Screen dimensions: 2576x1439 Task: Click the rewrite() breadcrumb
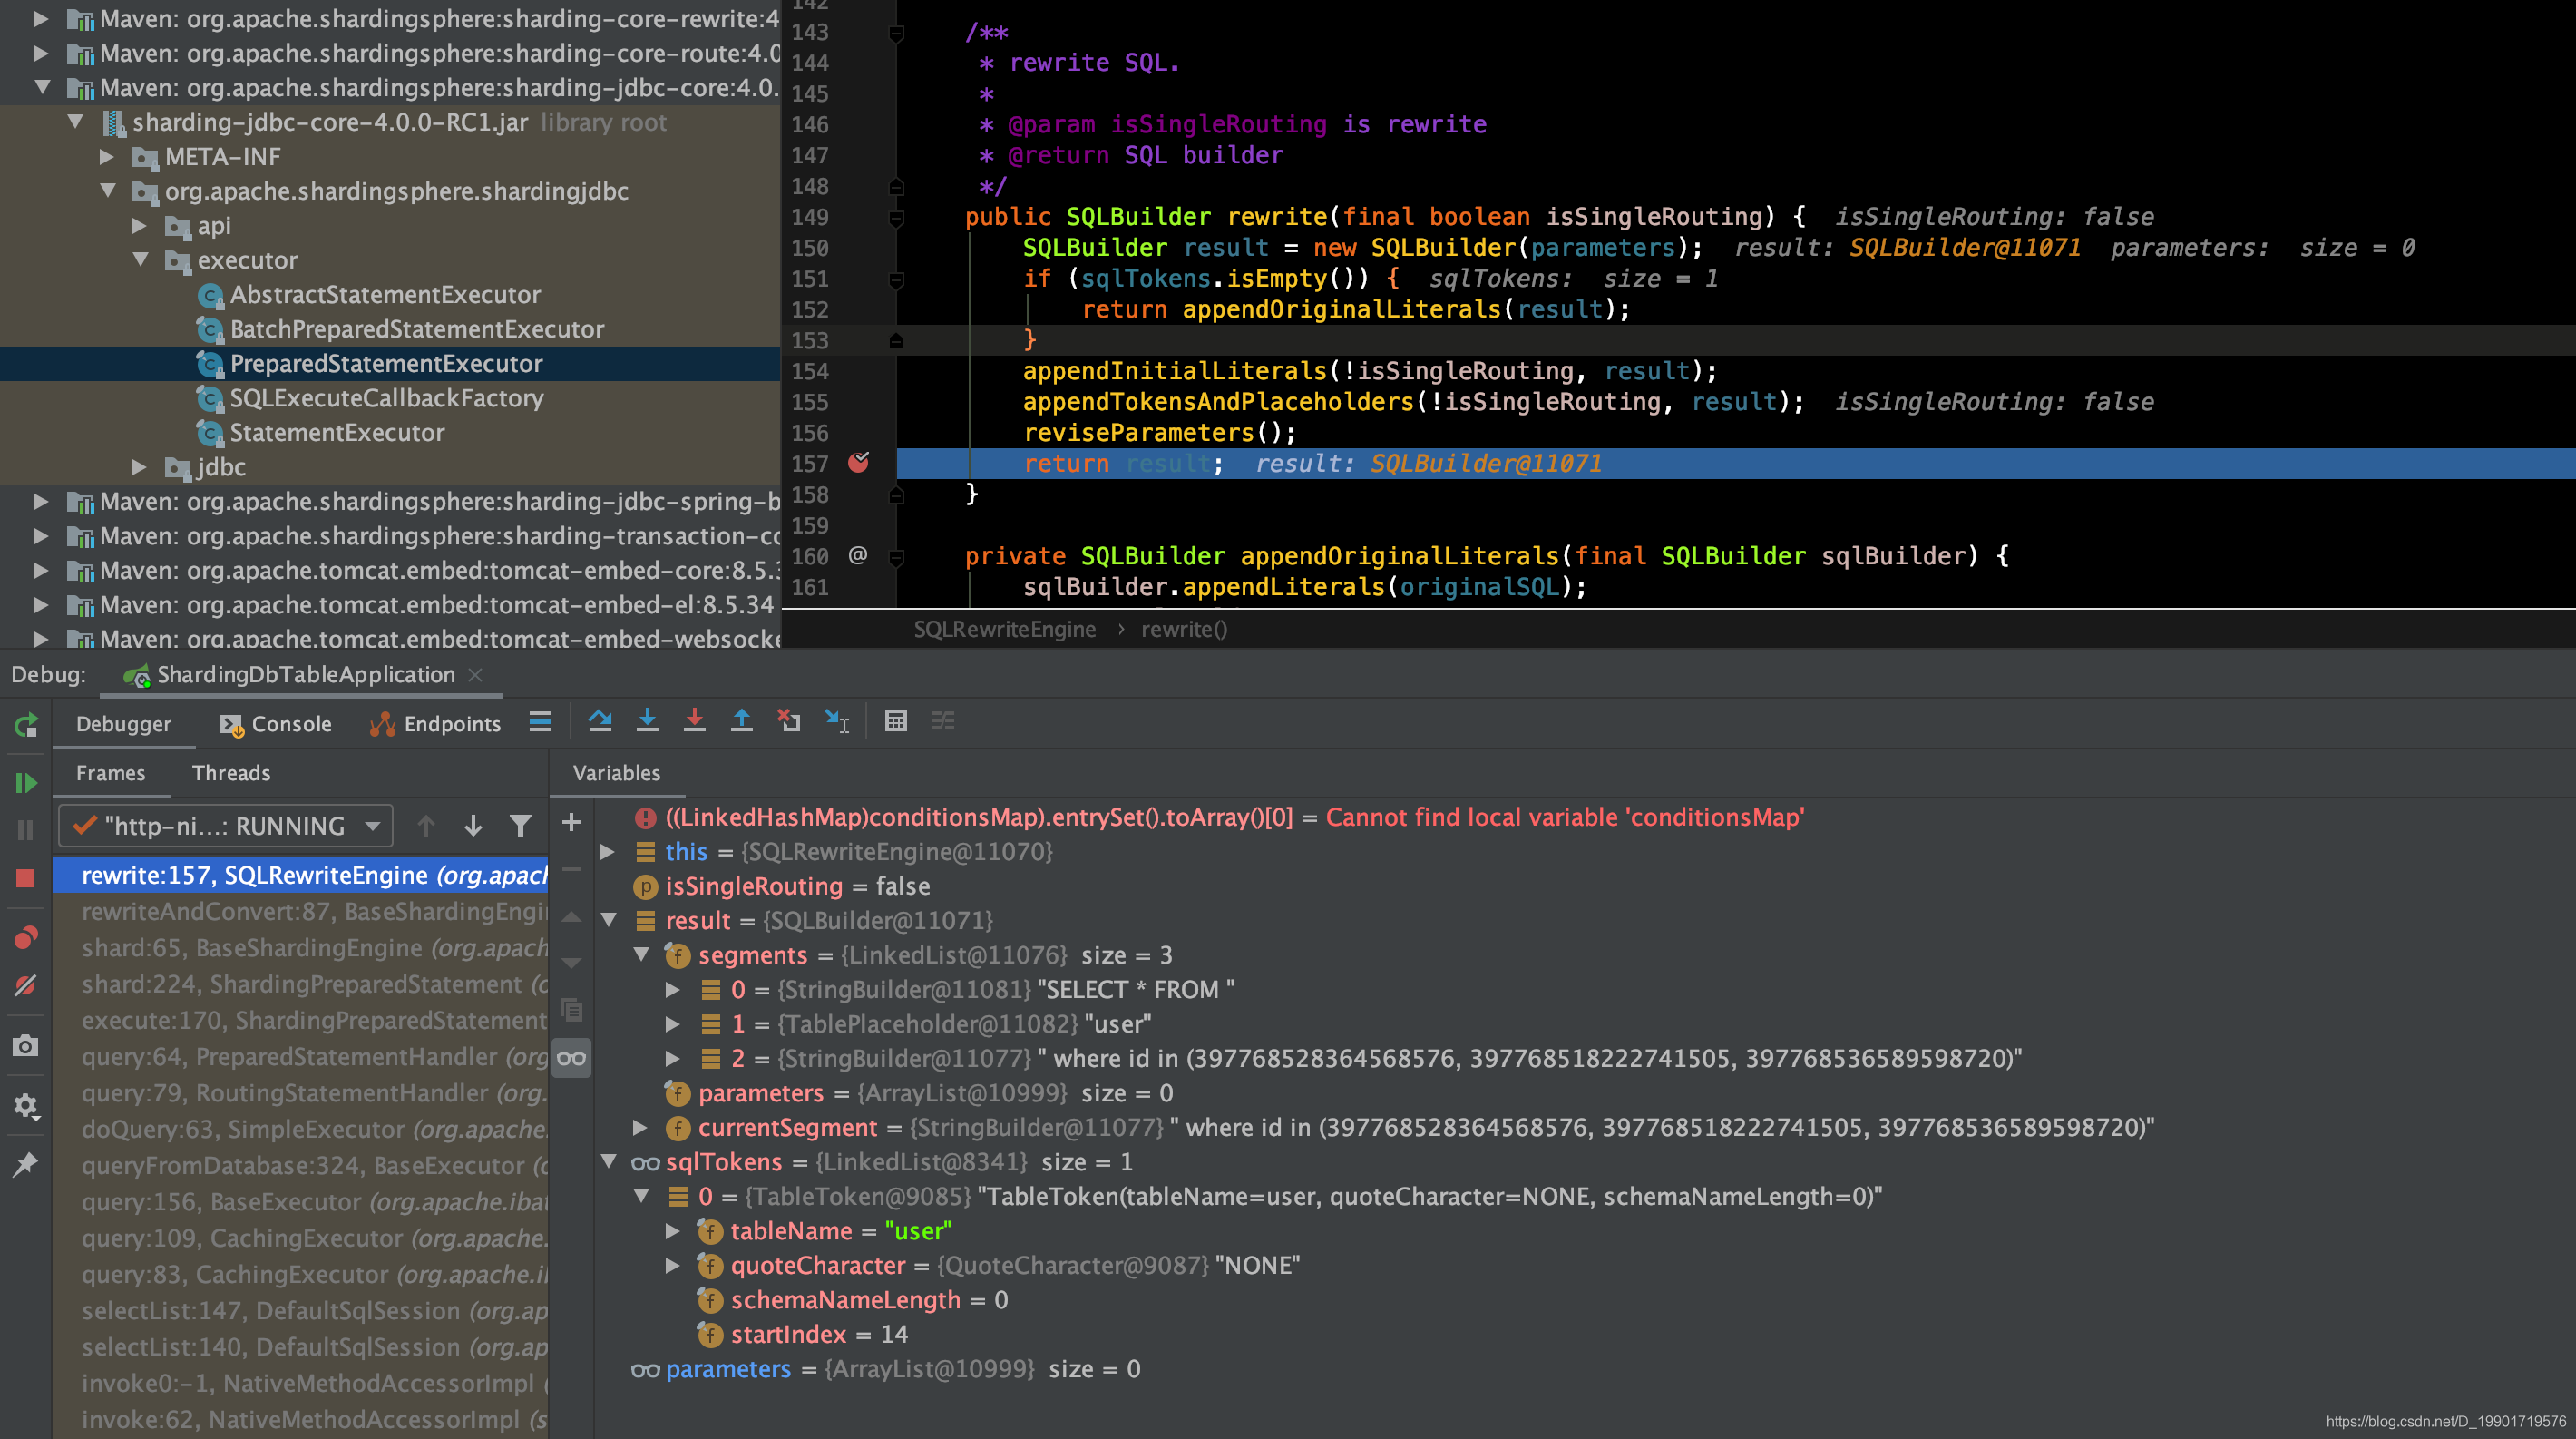(x=1184, y=629)
